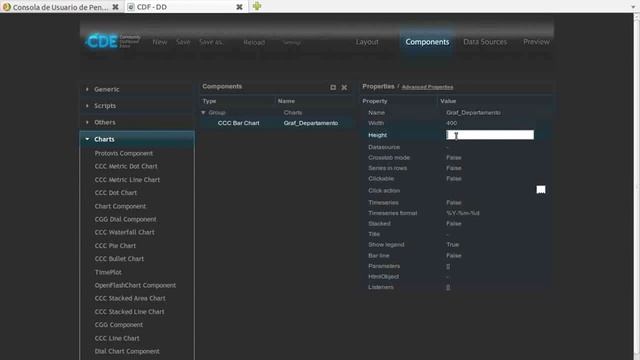640x360 pixels.
Task: Add a CGG Dial Component
Action: point(125,219)
